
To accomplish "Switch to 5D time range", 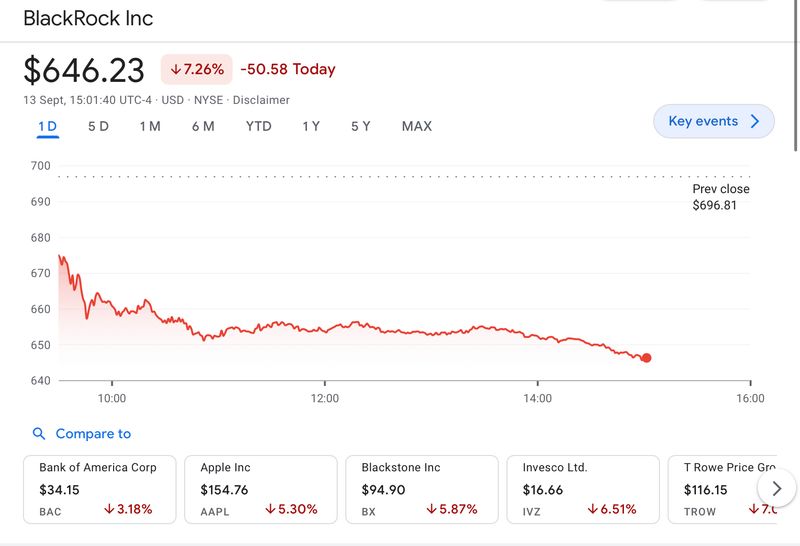I will [98, 126].
